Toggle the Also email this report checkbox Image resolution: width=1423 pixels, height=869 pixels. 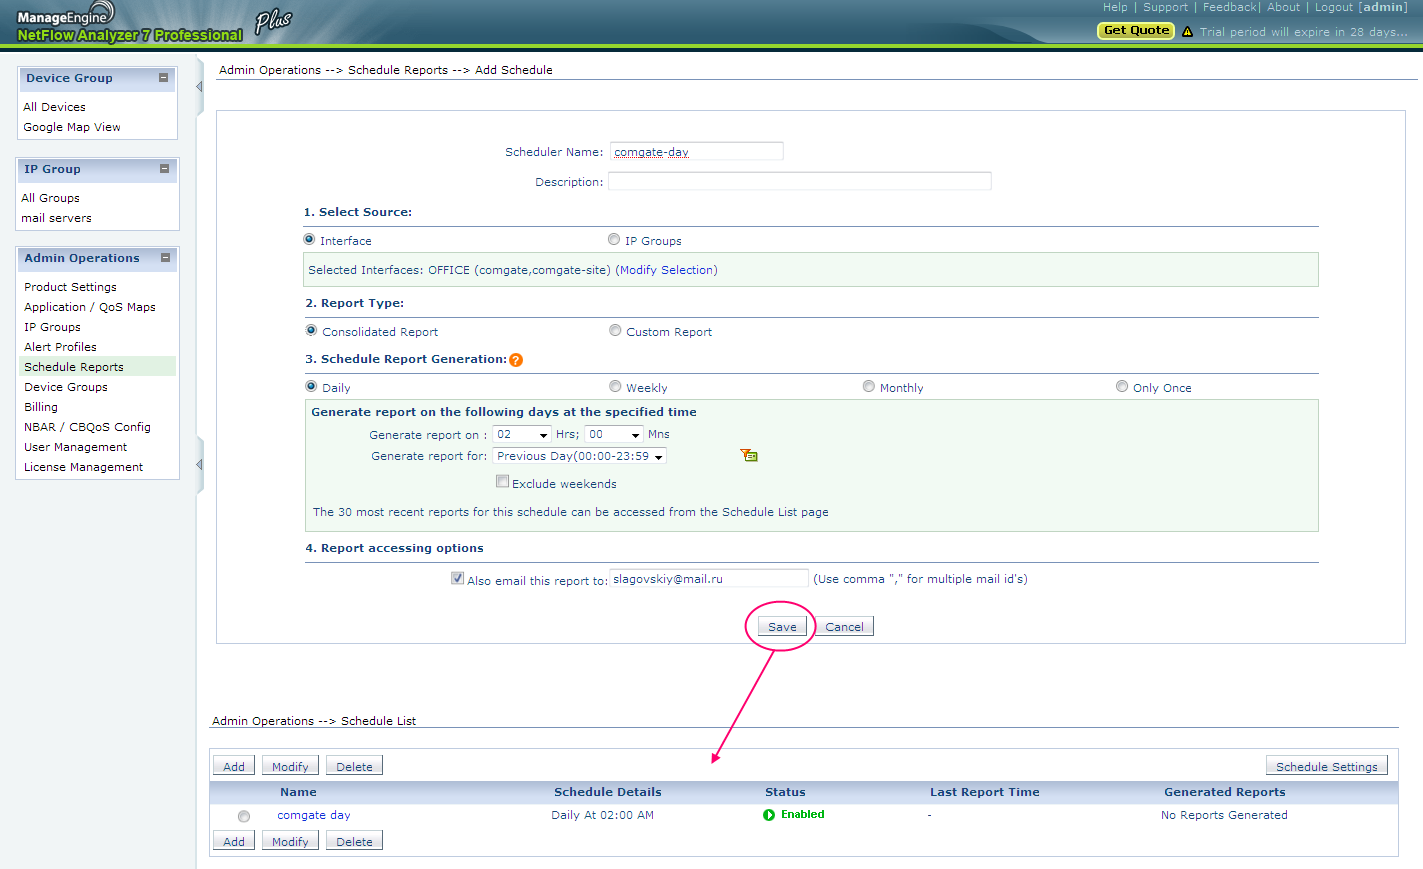pos(457,578)
